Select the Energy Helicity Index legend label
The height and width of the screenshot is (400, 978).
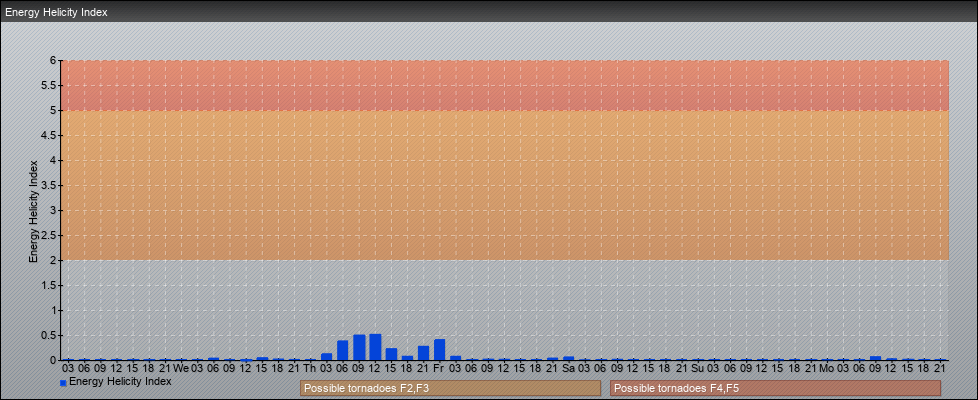tap(120, 381)
